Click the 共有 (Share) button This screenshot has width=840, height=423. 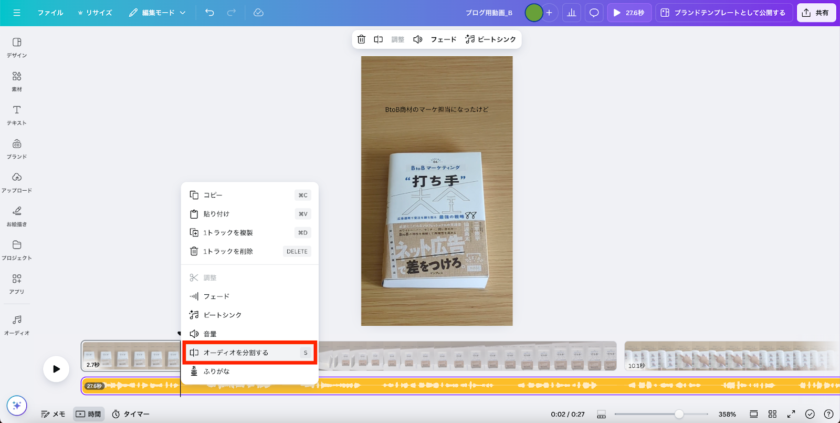(x=817, y=13)
